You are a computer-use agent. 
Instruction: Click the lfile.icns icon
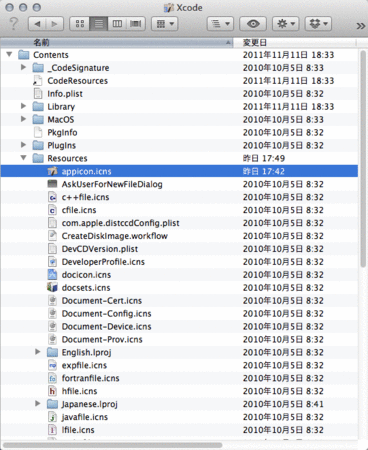[x=52, y=430]
